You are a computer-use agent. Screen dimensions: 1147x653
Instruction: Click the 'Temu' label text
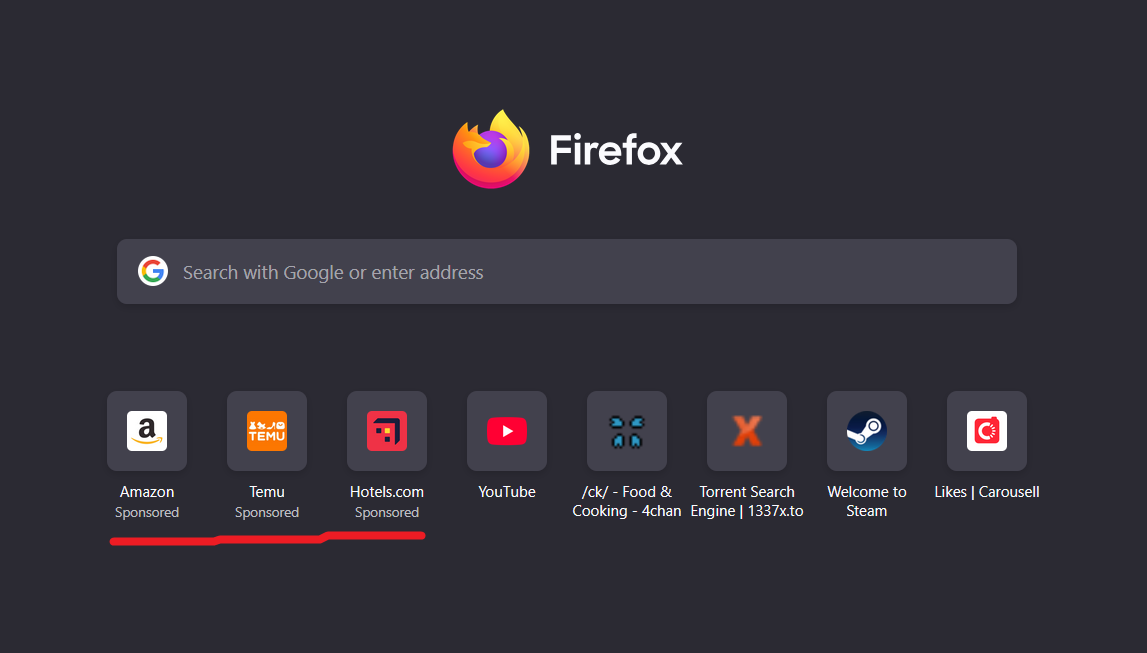[x=267, y=491]
